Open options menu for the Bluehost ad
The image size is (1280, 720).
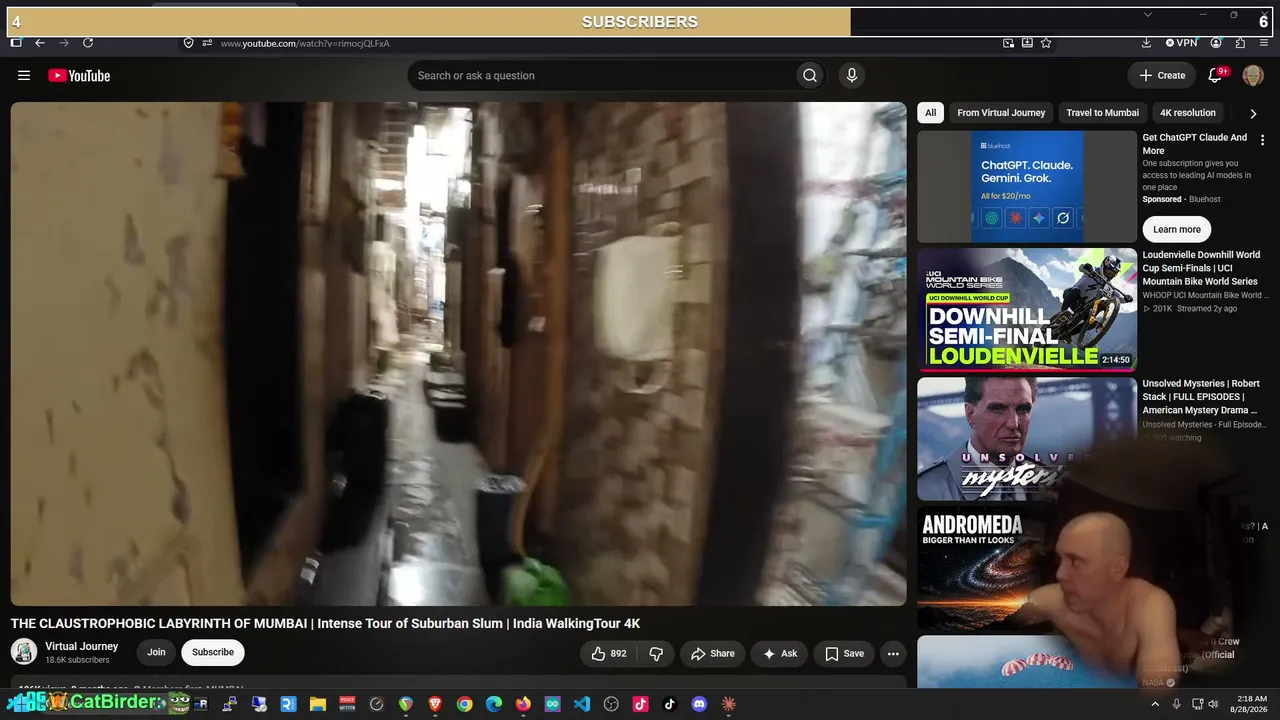coord(1262,141)
